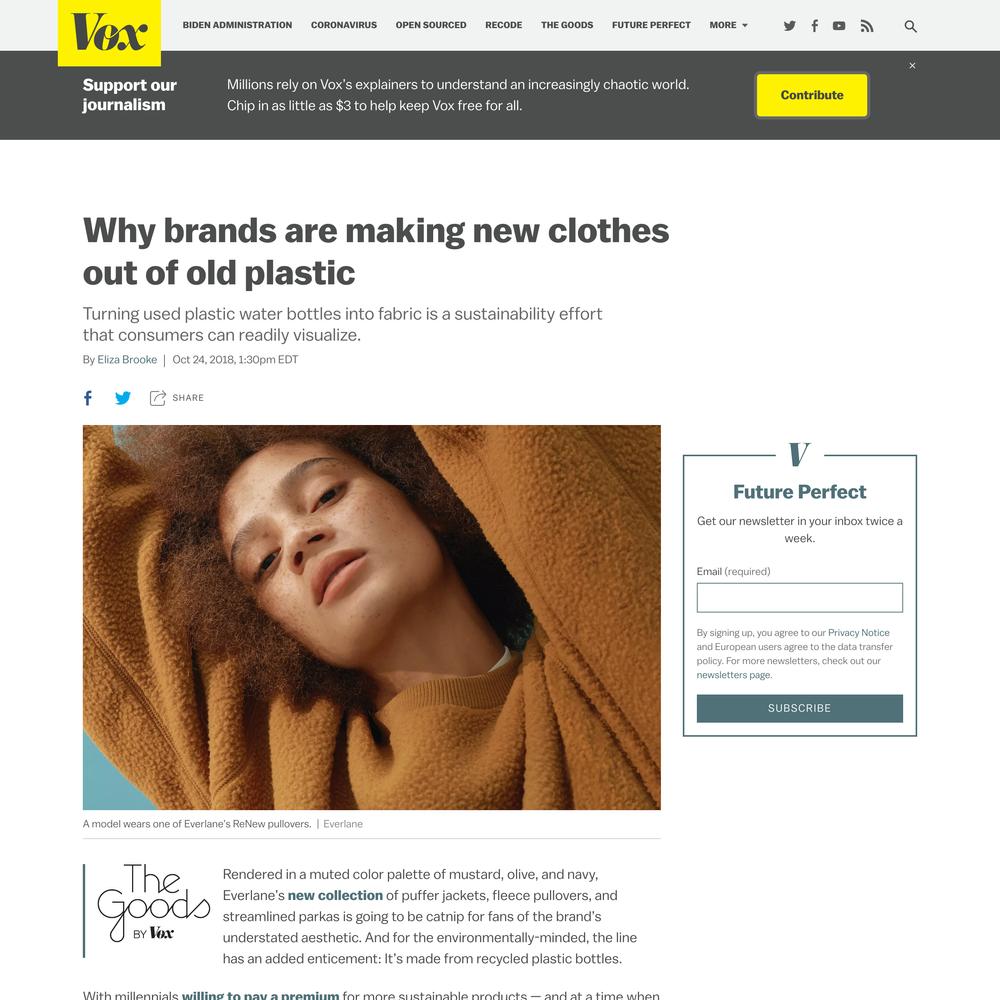Dismiss the support journalism banner

[x=913, y=66]
